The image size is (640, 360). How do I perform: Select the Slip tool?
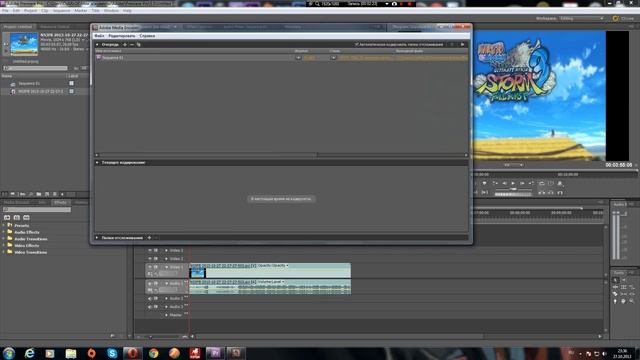coord(624,294)
